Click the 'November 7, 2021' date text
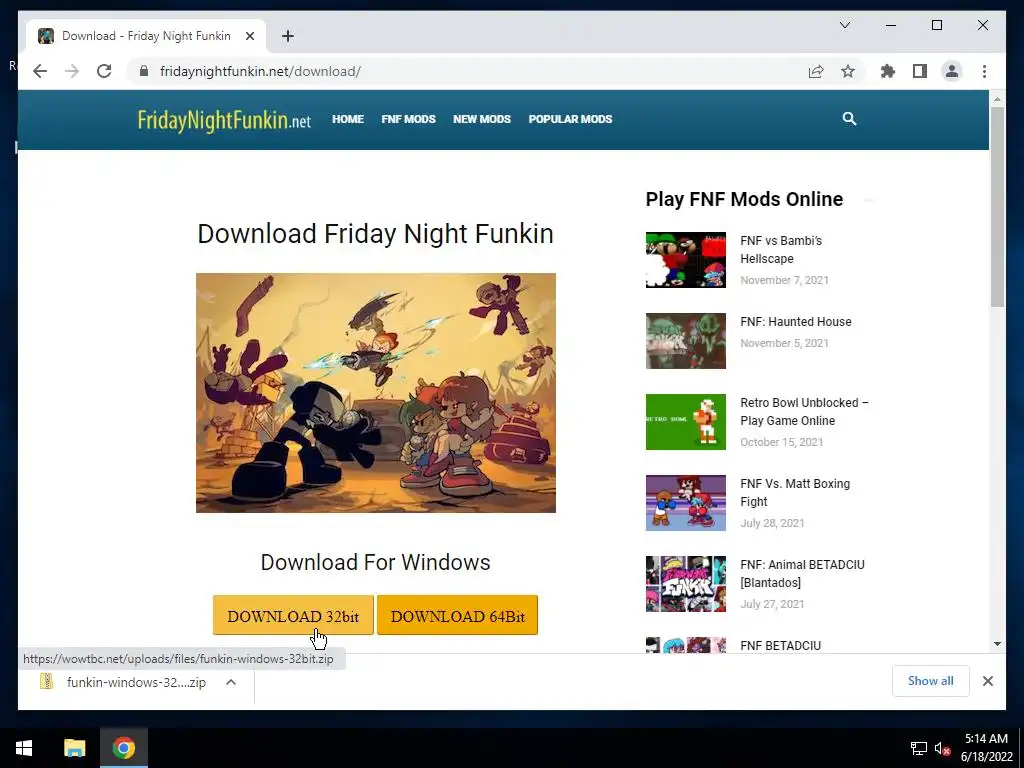The height and width of the screenshot is (768, 1024). [x=784, y=280]
